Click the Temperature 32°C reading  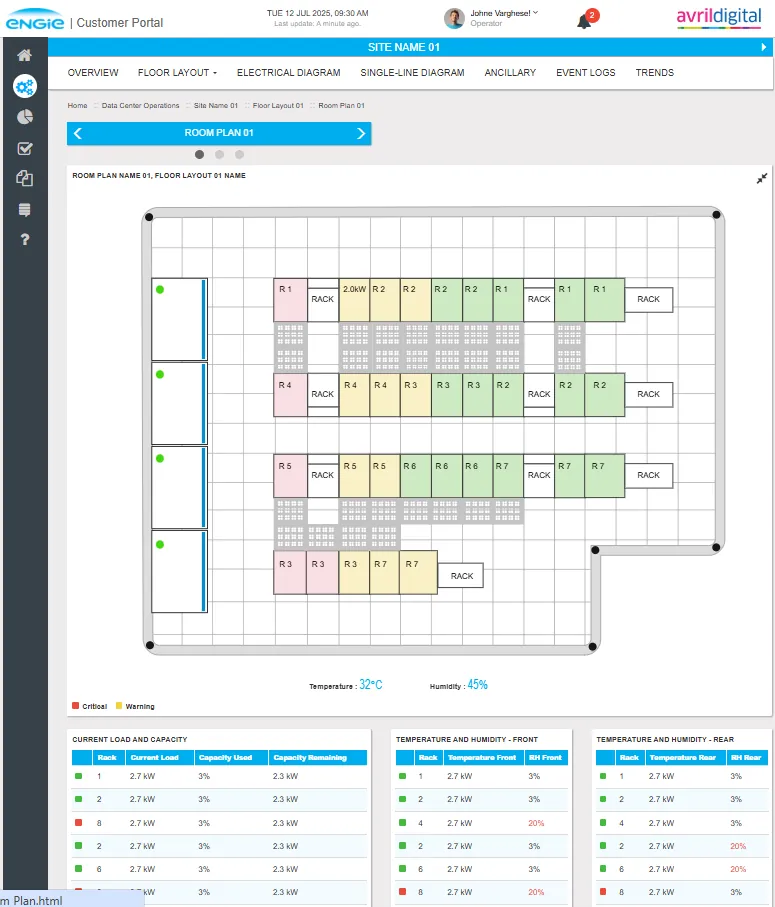[x=346, y=685]
